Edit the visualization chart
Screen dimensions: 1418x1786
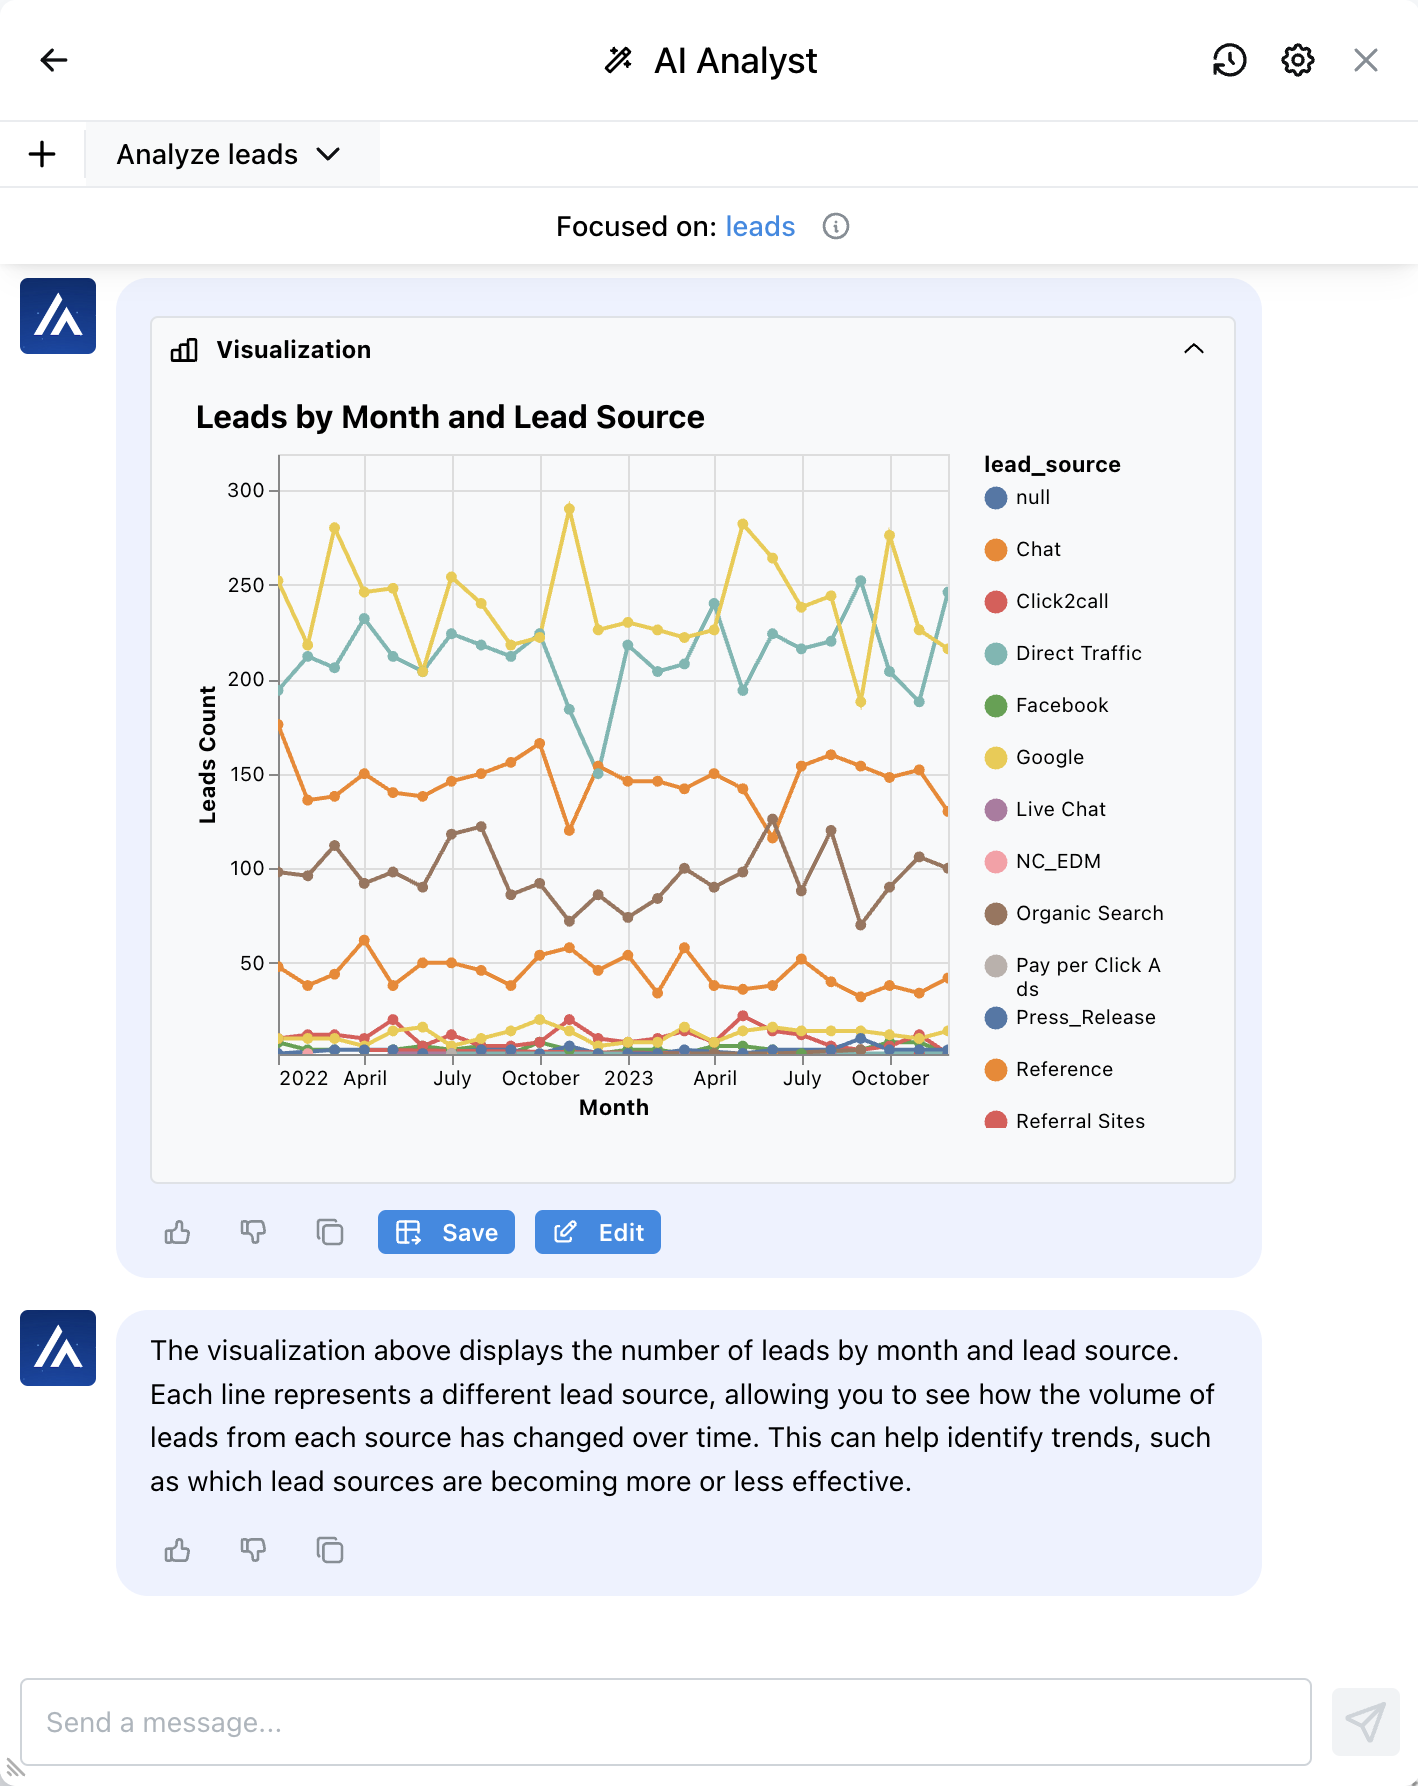[598, 1232]
